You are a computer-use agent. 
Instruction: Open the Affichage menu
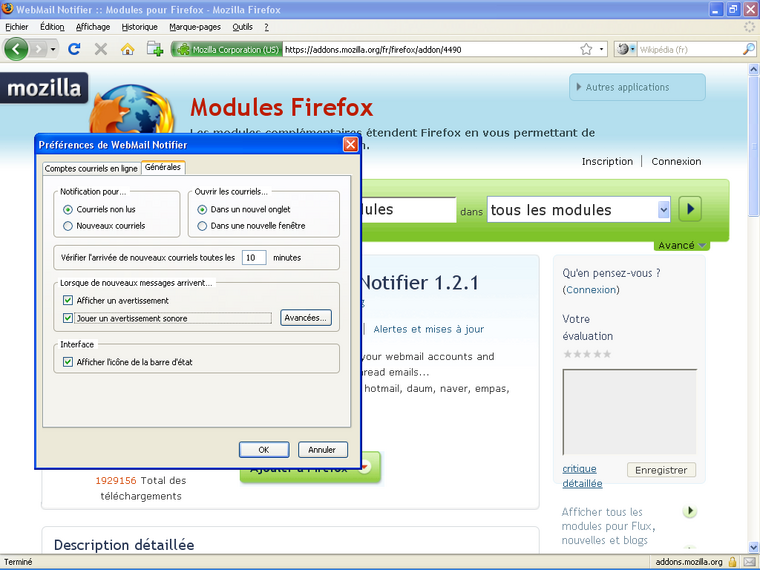pos(93,27)
